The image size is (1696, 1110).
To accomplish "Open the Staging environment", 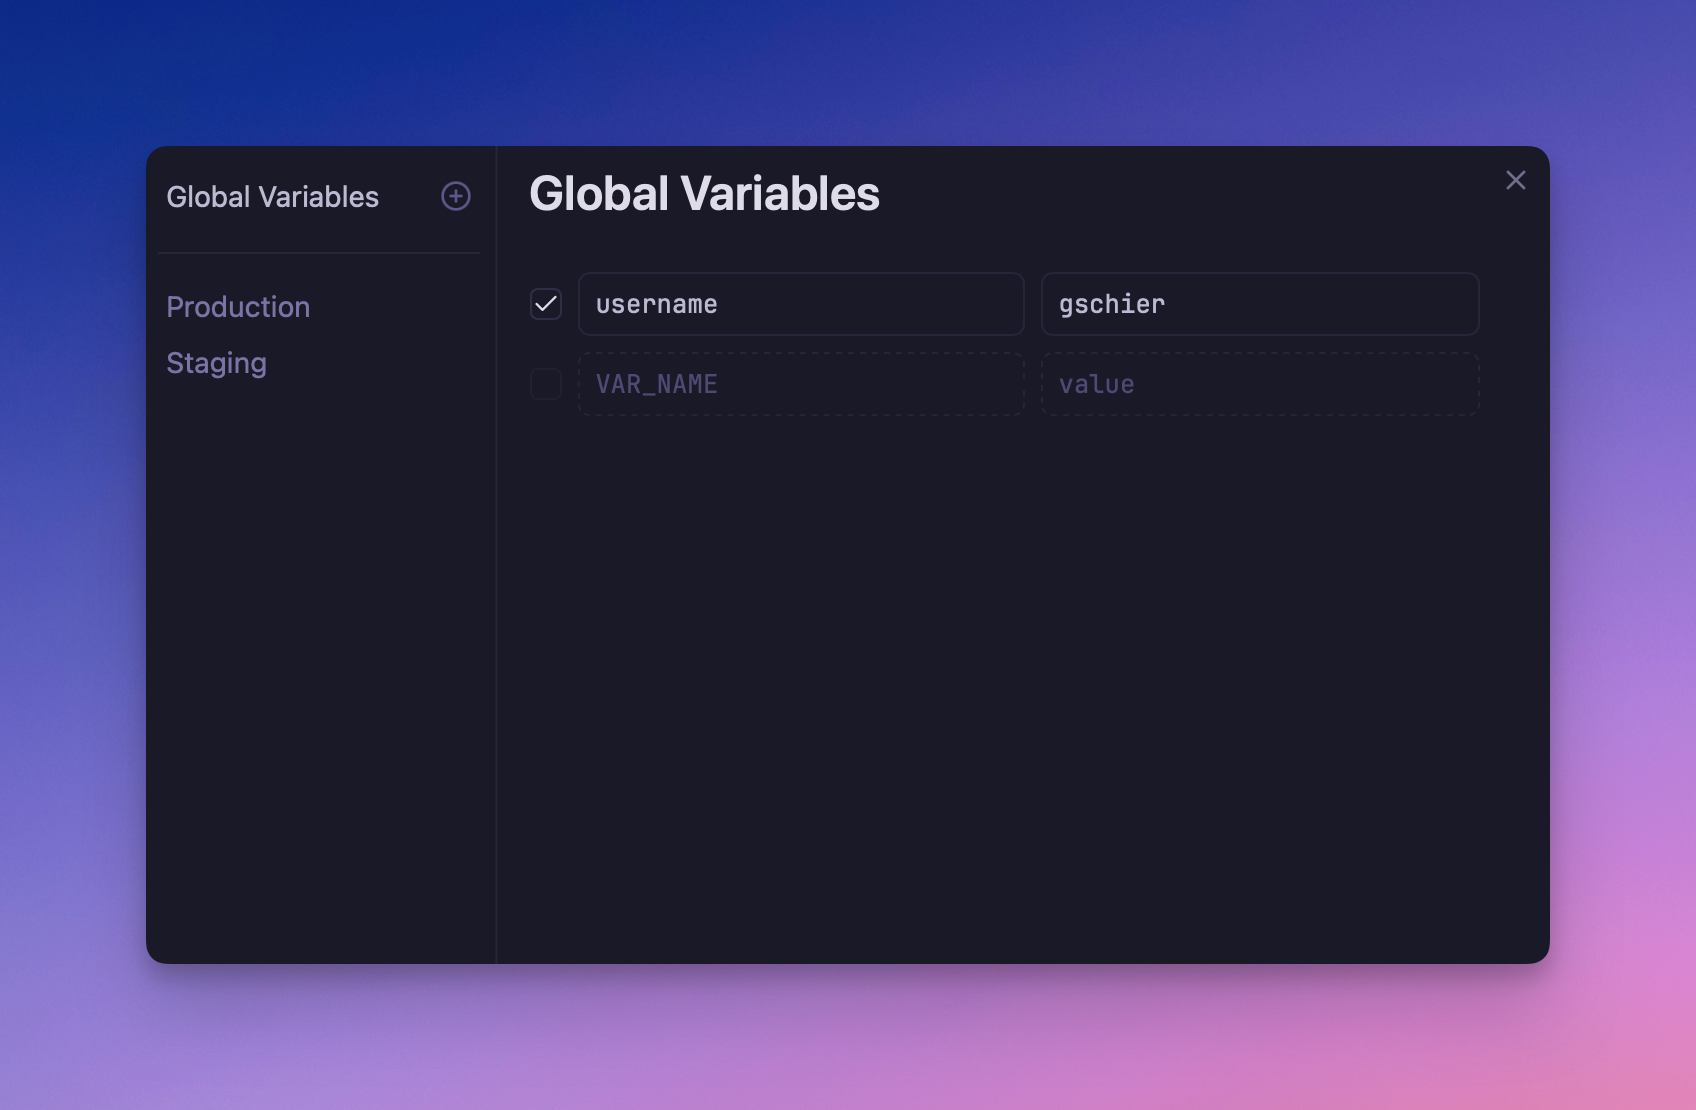I will (216, 363).
